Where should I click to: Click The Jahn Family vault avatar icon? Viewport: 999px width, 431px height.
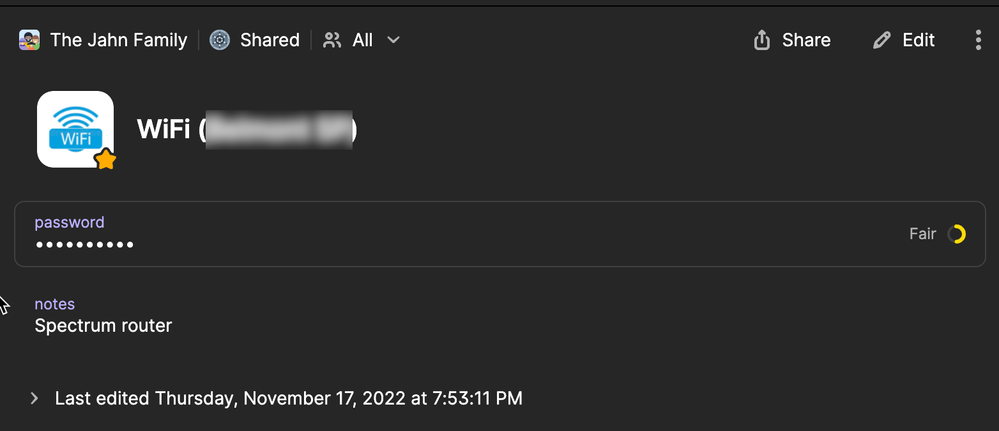pyautogui.click(x=29, y=40)
